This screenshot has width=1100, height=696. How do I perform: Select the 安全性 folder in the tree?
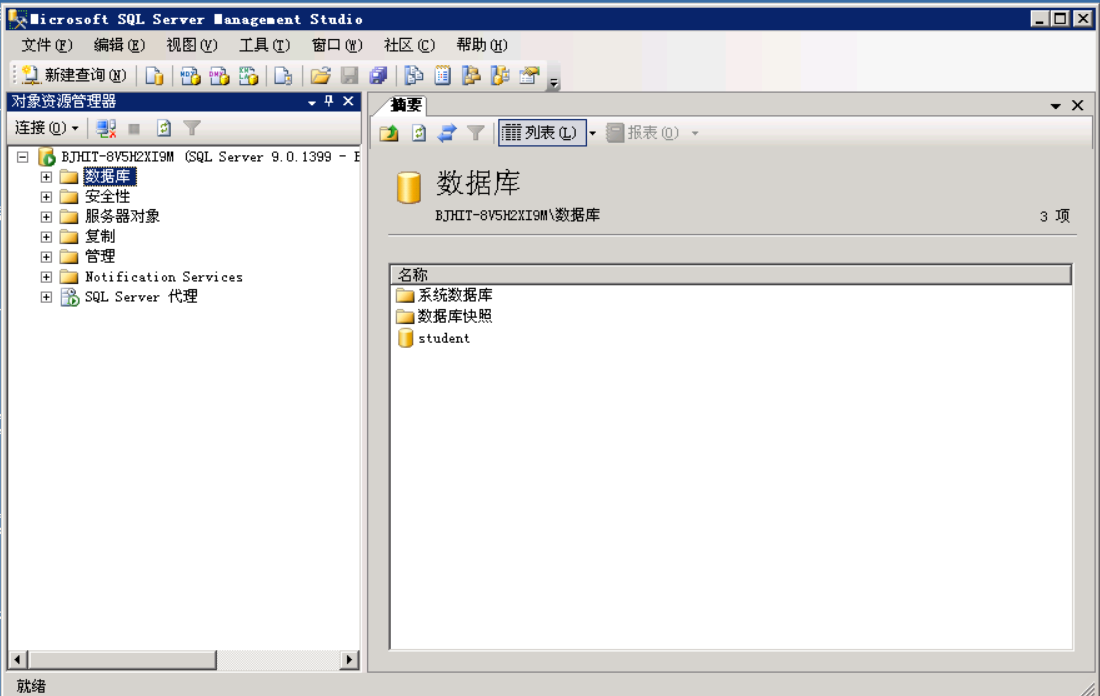pyautogui.click(x=107, y=197)
